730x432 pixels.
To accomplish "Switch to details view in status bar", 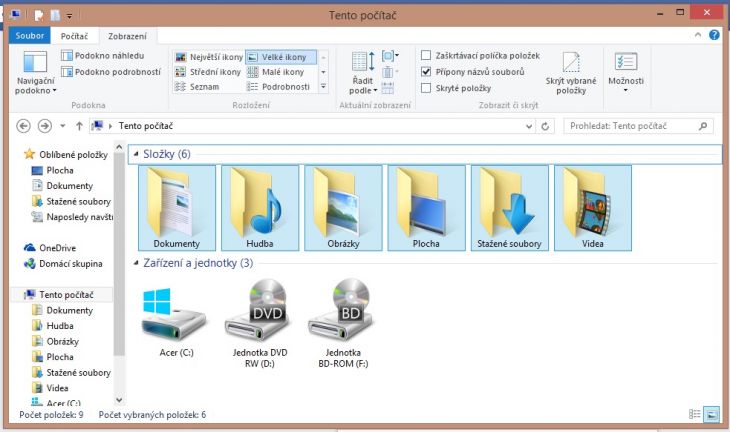I will (694, 414).
